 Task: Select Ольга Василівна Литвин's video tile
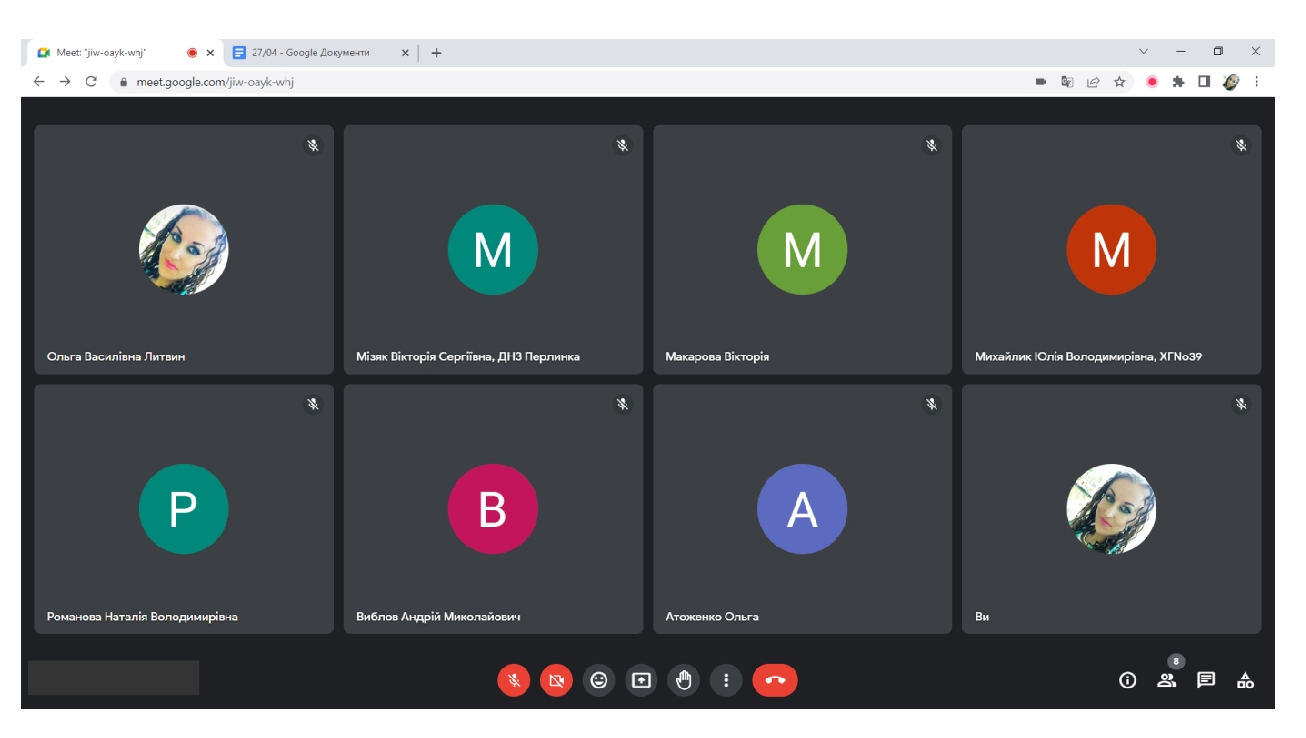pyautogui.click(x=184, y=250)
